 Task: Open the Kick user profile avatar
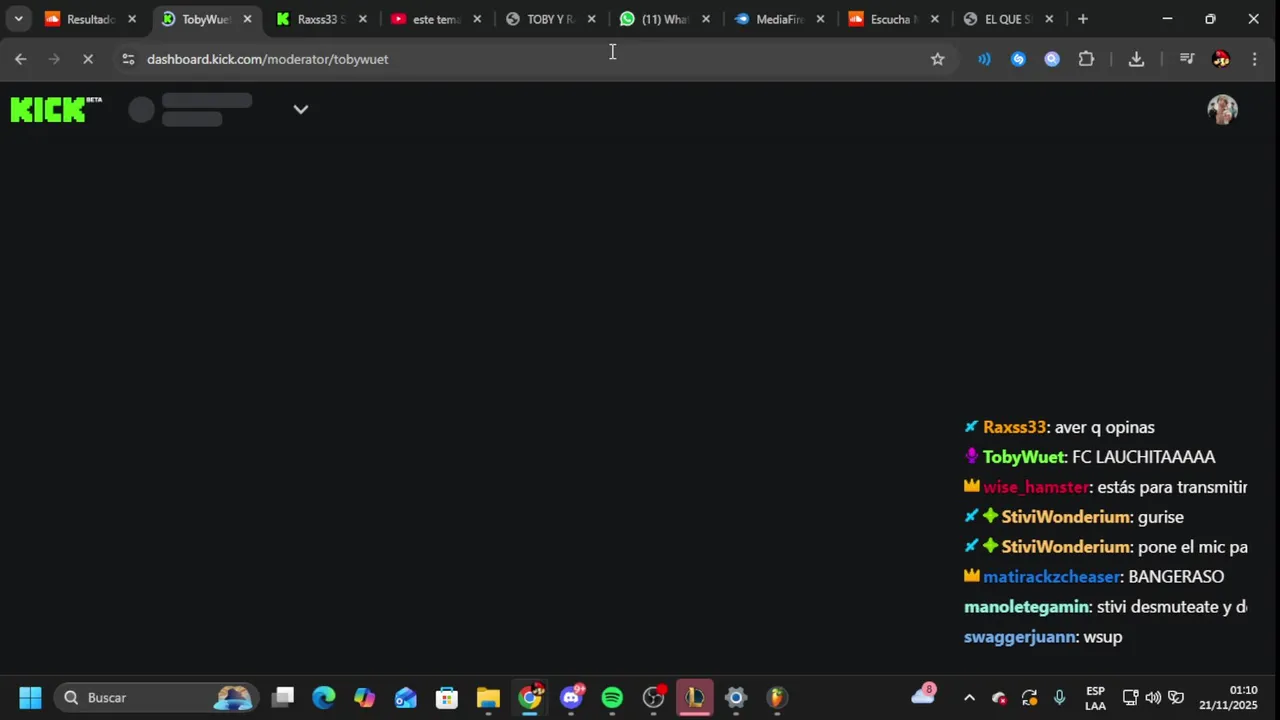tap(1222, 110)
